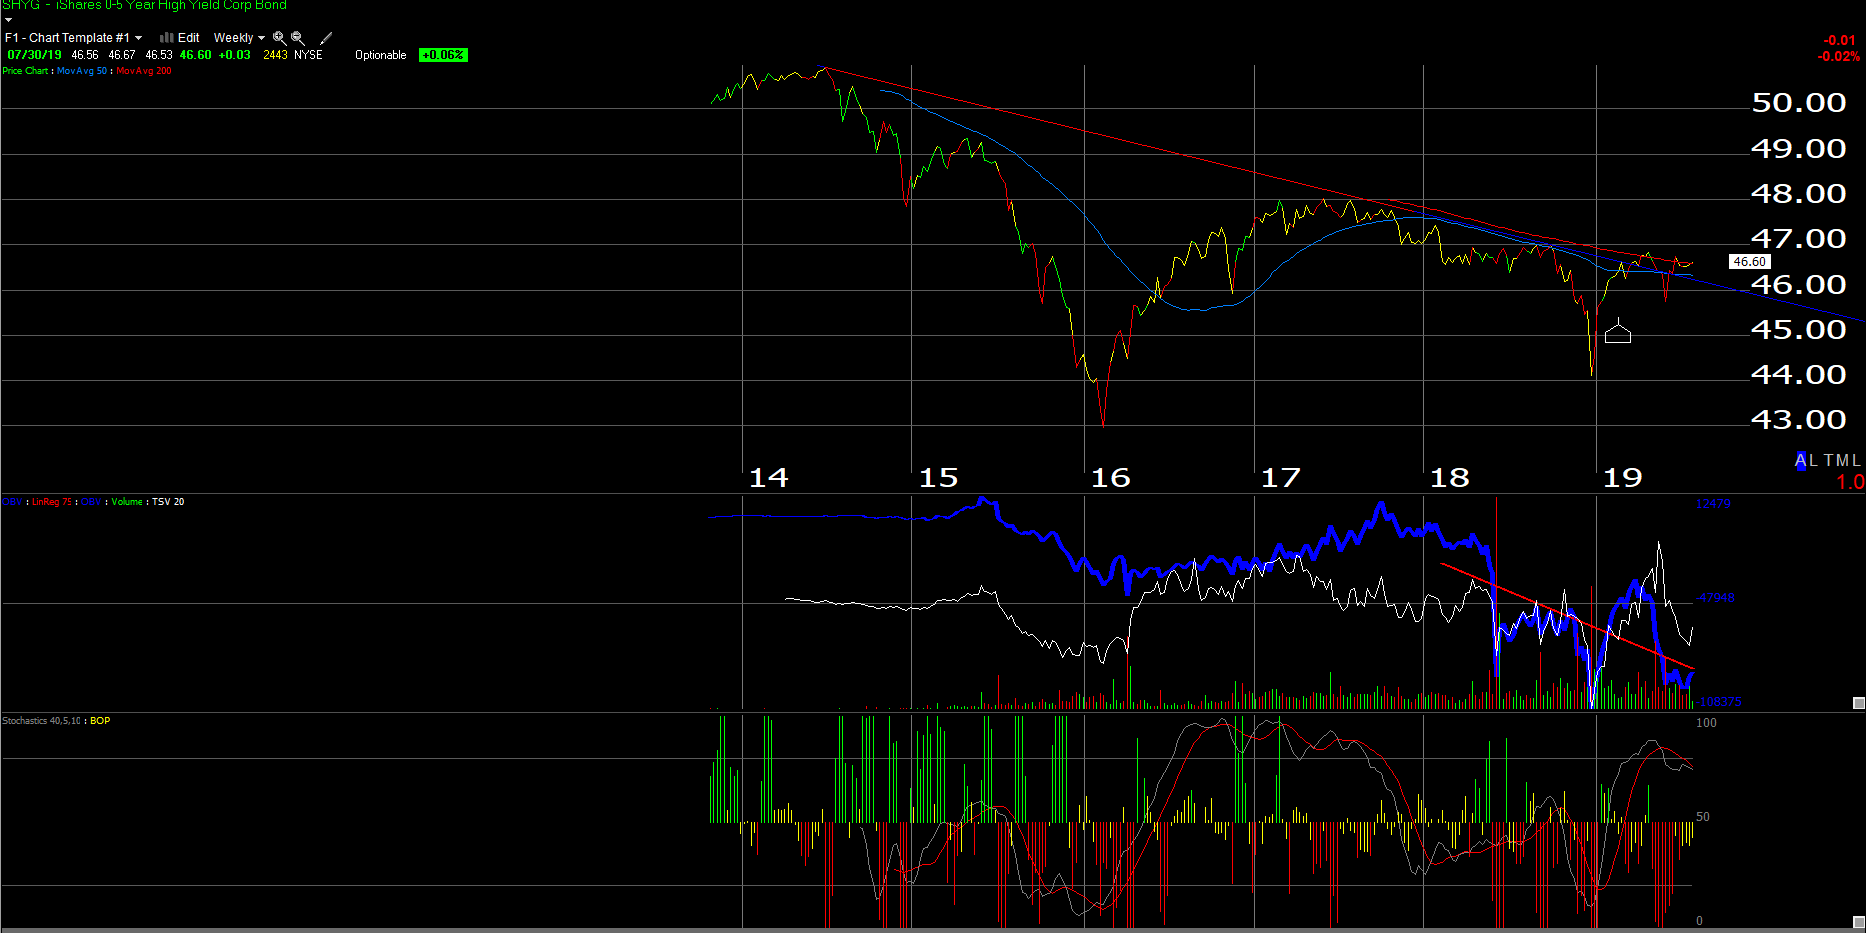This screenshot has width=1866, height=933.
Task: Click the Stochastics 40,5,10 legend label
Action: coord(41,721)
